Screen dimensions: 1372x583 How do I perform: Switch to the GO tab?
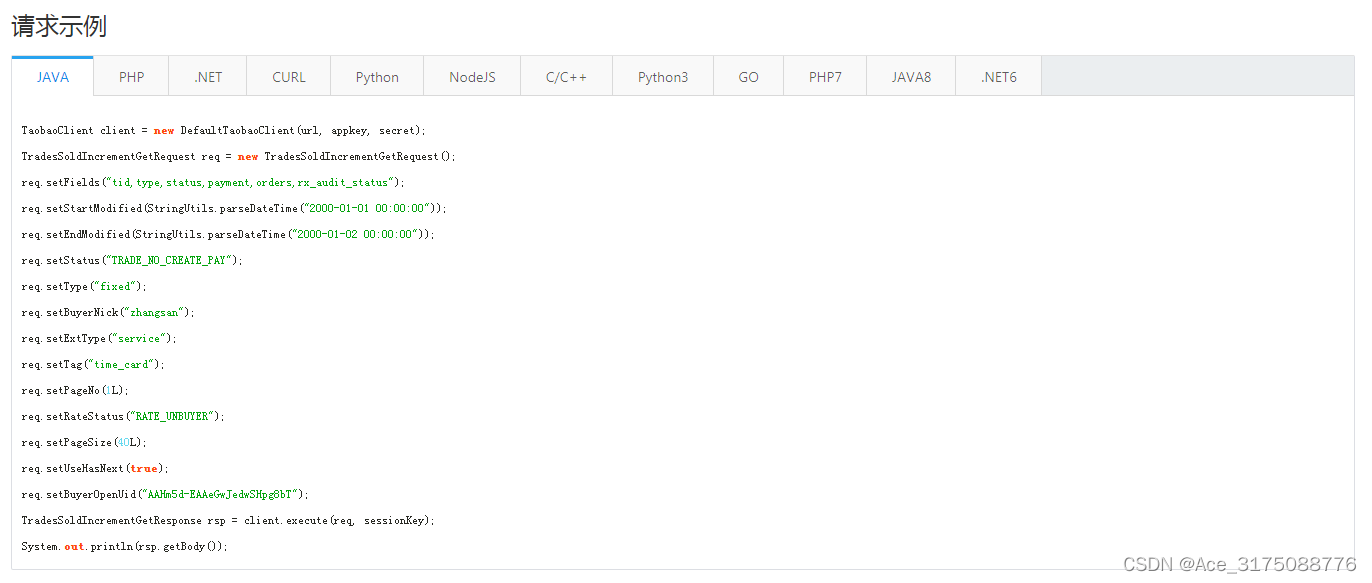click(748, 77)
